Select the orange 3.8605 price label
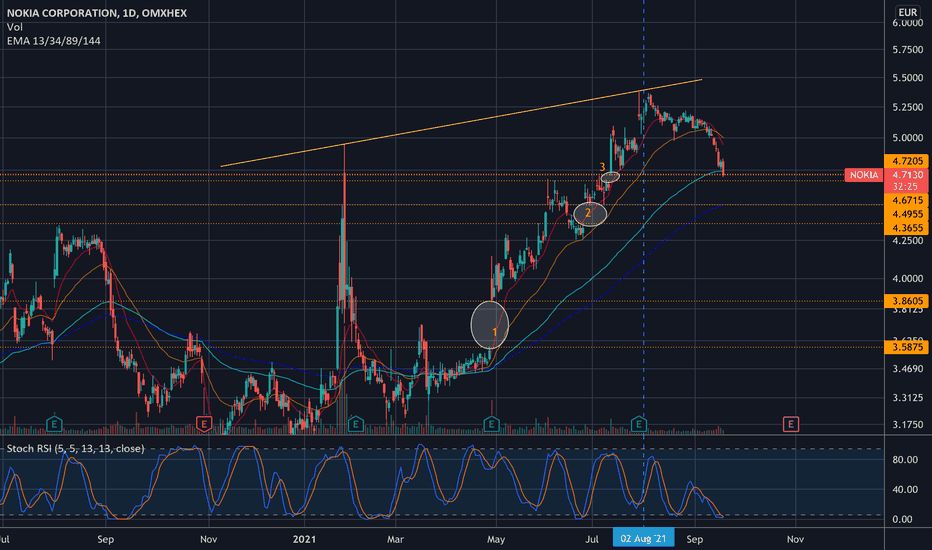The width and height of the screenshot is (932, 550). 907,301
